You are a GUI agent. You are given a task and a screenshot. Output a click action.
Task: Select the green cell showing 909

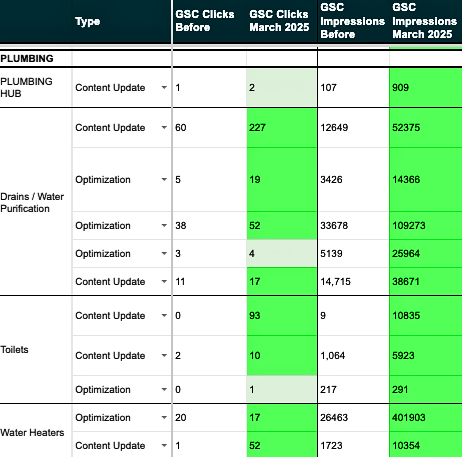[426, 88]
